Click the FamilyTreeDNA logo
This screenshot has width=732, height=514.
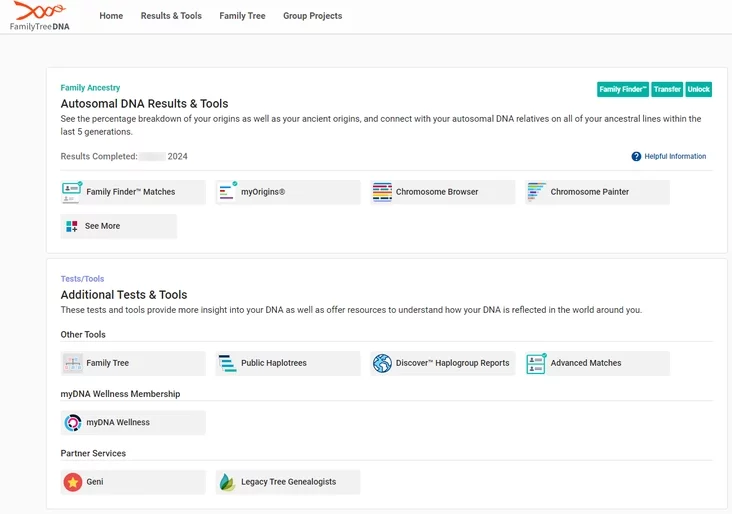click(x=40, y=17)
